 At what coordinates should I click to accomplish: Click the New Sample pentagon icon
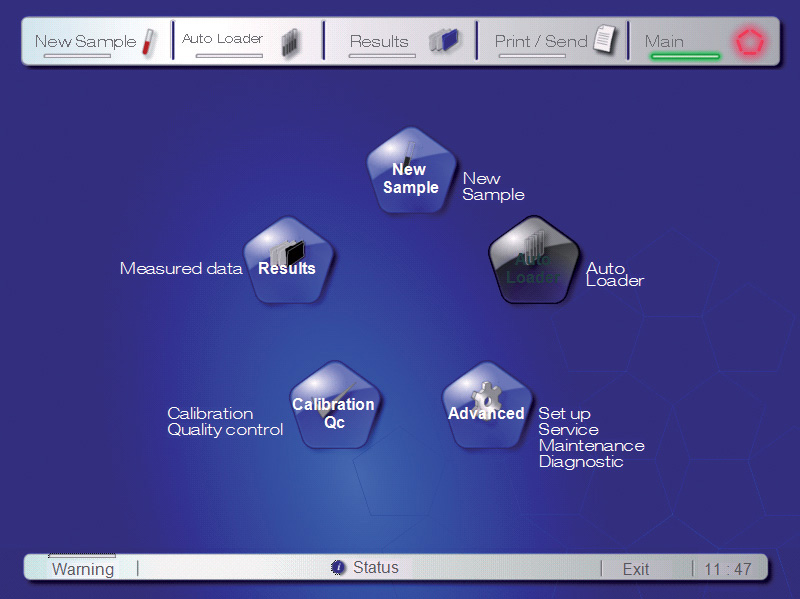[x=411, y=171]
